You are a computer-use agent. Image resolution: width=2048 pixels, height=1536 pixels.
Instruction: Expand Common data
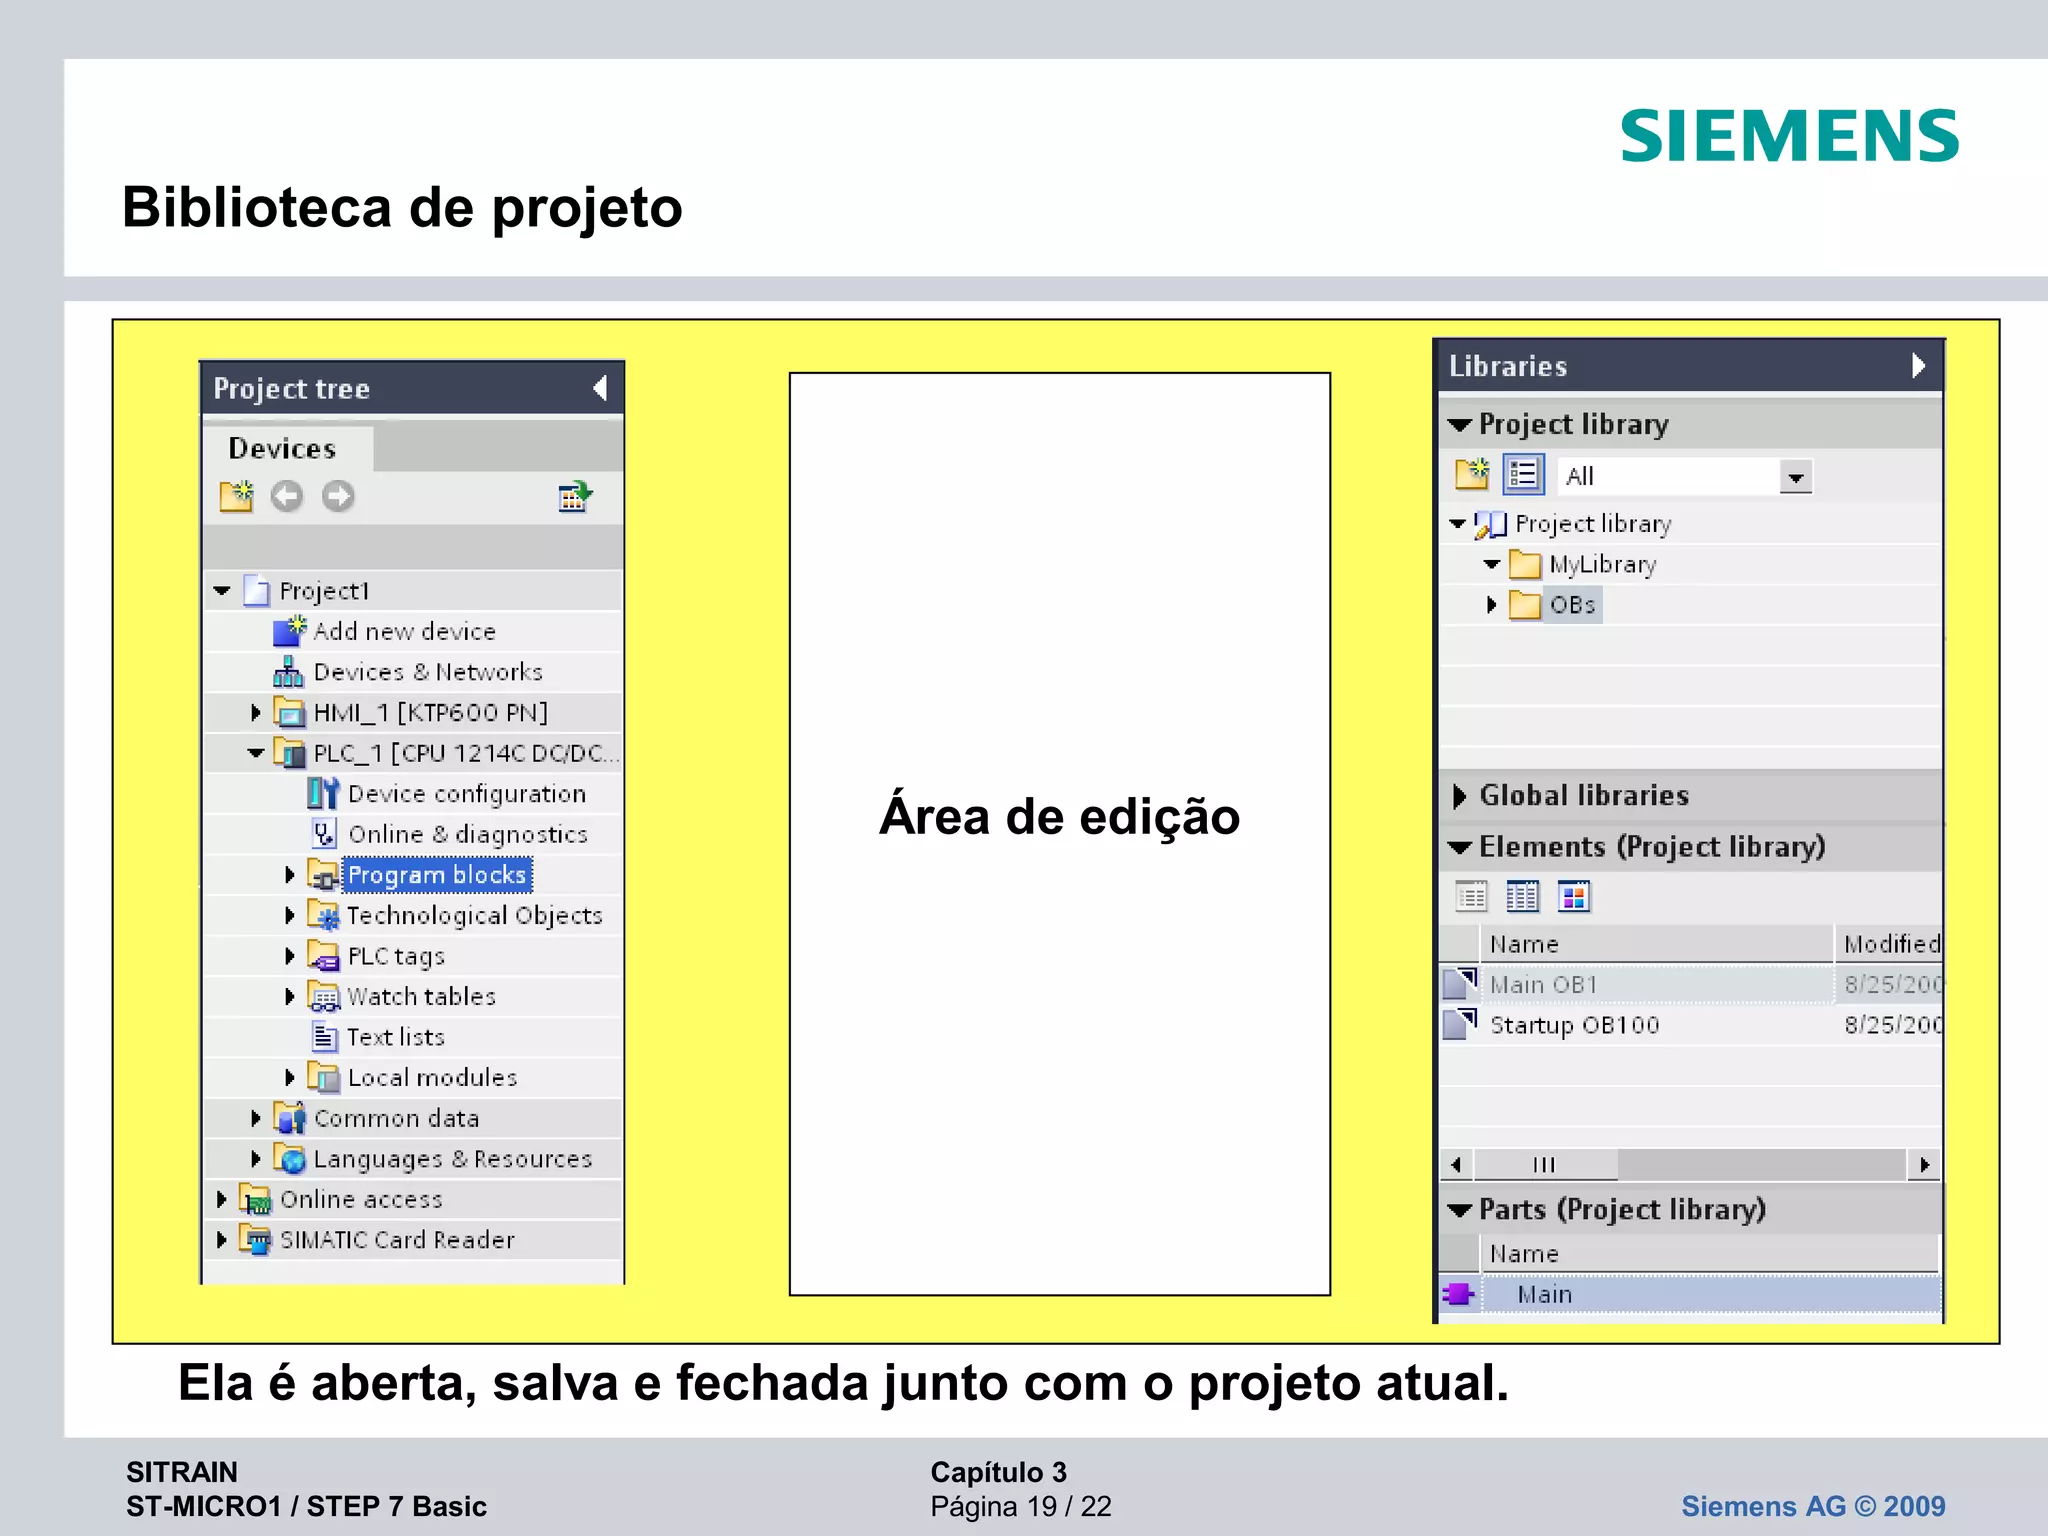click(256, 1118)
